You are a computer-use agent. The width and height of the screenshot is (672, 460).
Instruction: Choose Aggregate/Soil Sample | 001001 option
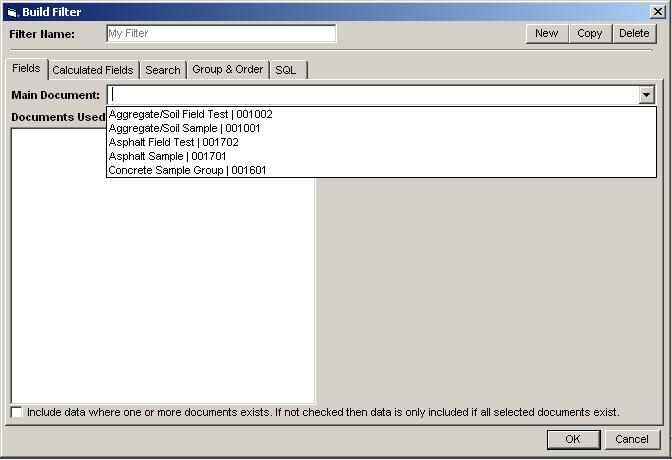(x=184, y=128)
